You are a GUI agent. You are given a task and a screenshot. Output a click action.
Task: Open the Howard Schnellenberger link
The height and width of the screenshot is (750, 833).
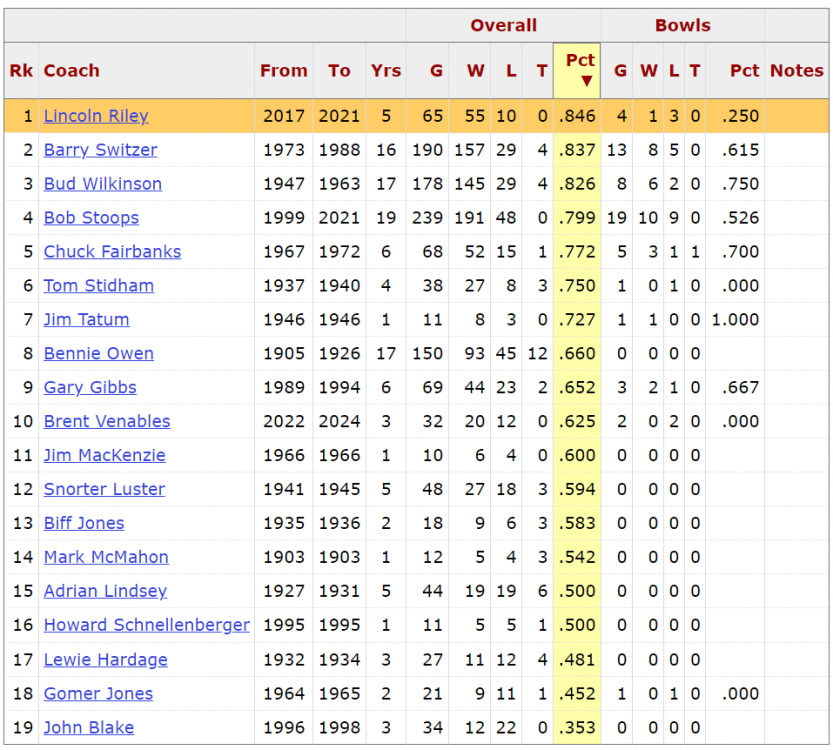pos(146,625)
